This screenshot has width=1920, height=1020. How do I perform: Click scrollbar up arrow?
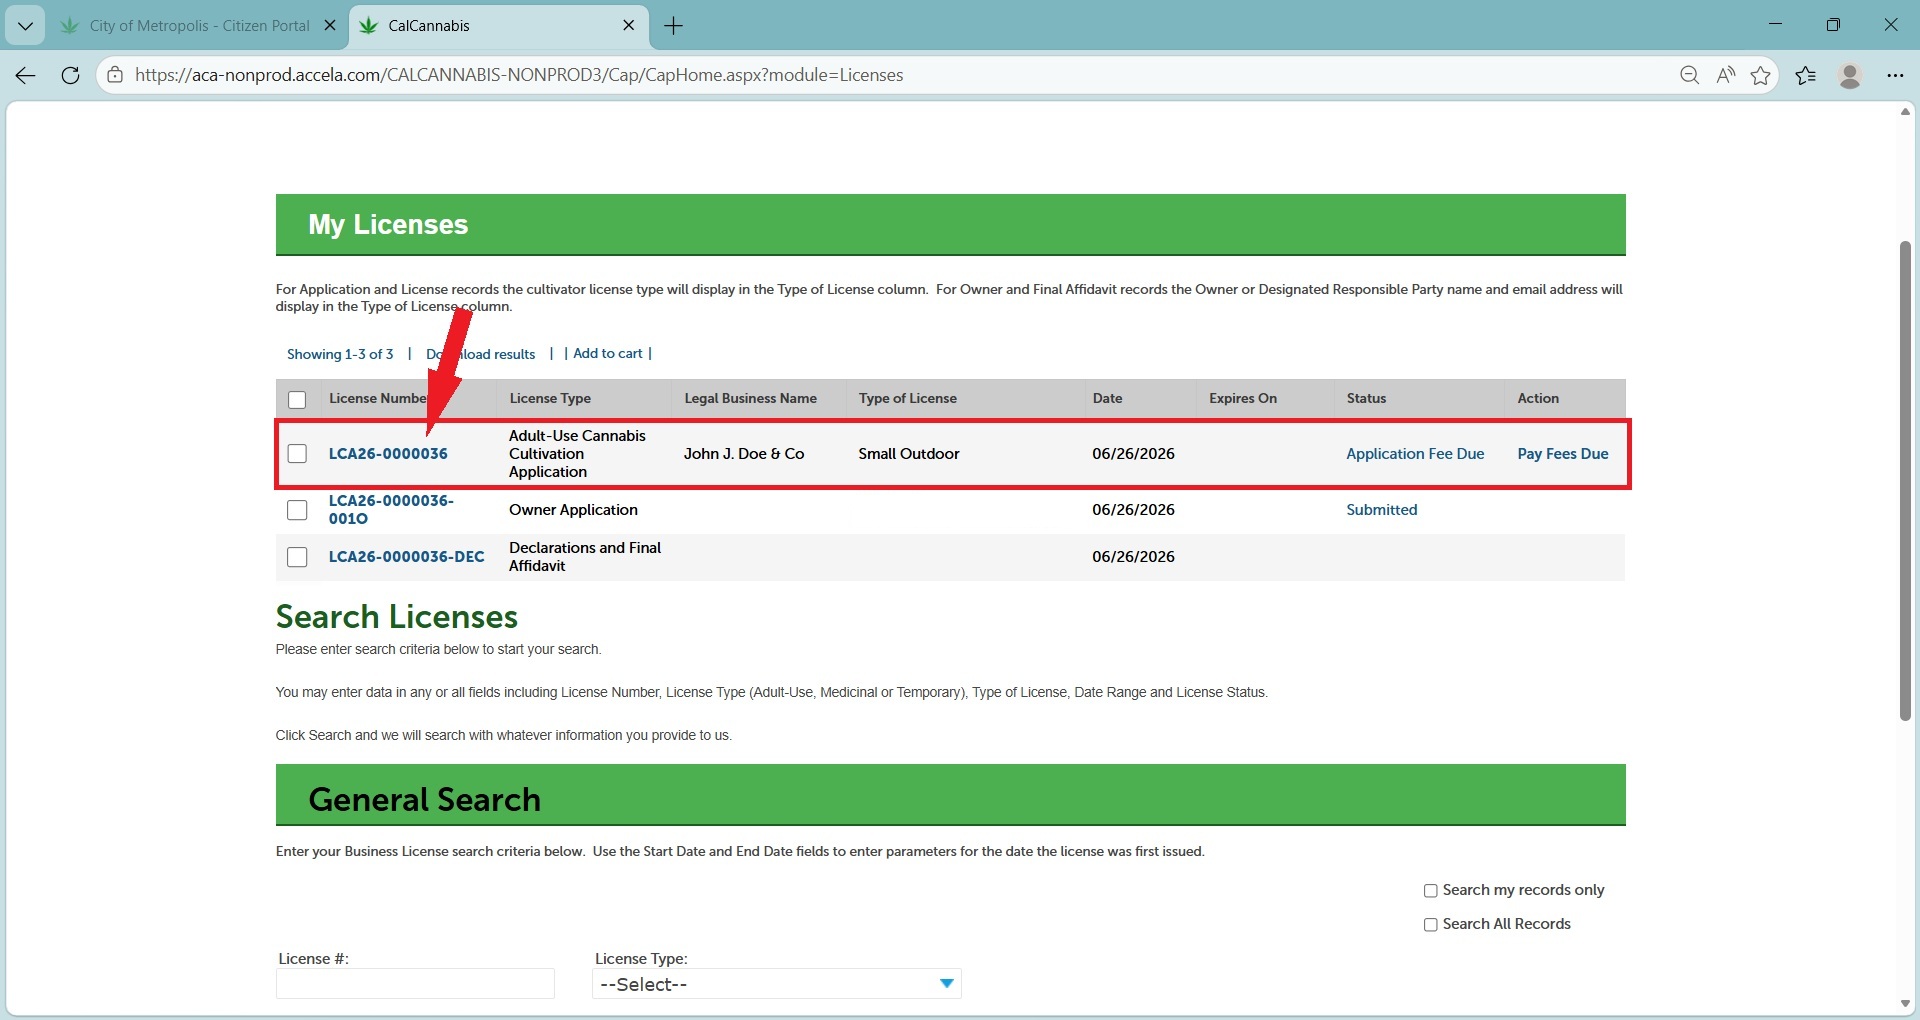coord(1905,112)
